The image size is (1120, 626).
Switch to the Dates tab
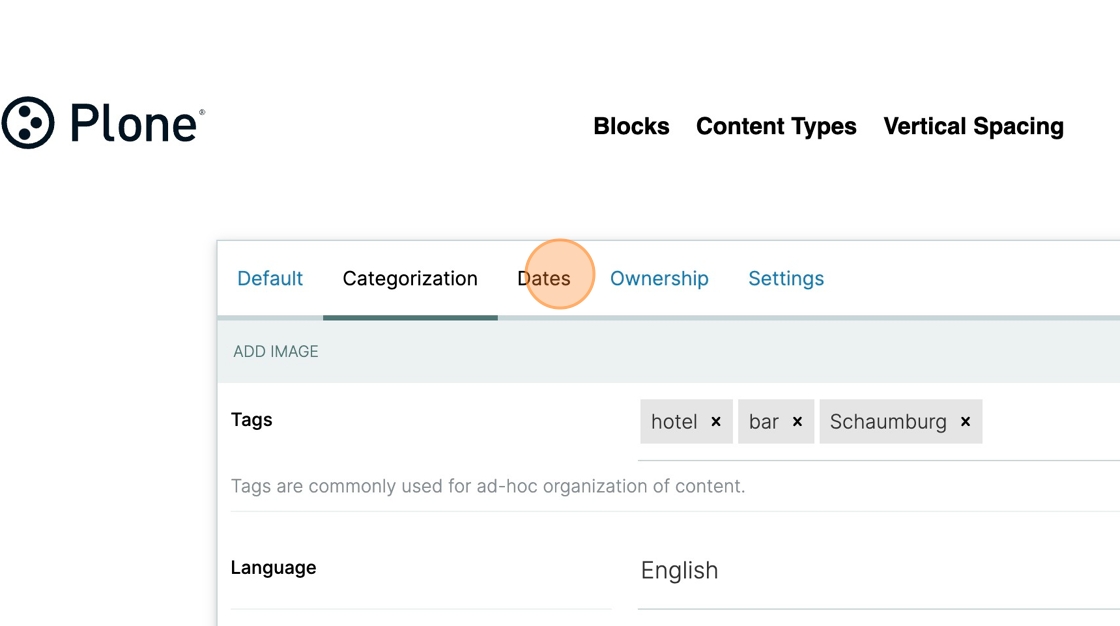pyautogui.click(x=544, y=279)
